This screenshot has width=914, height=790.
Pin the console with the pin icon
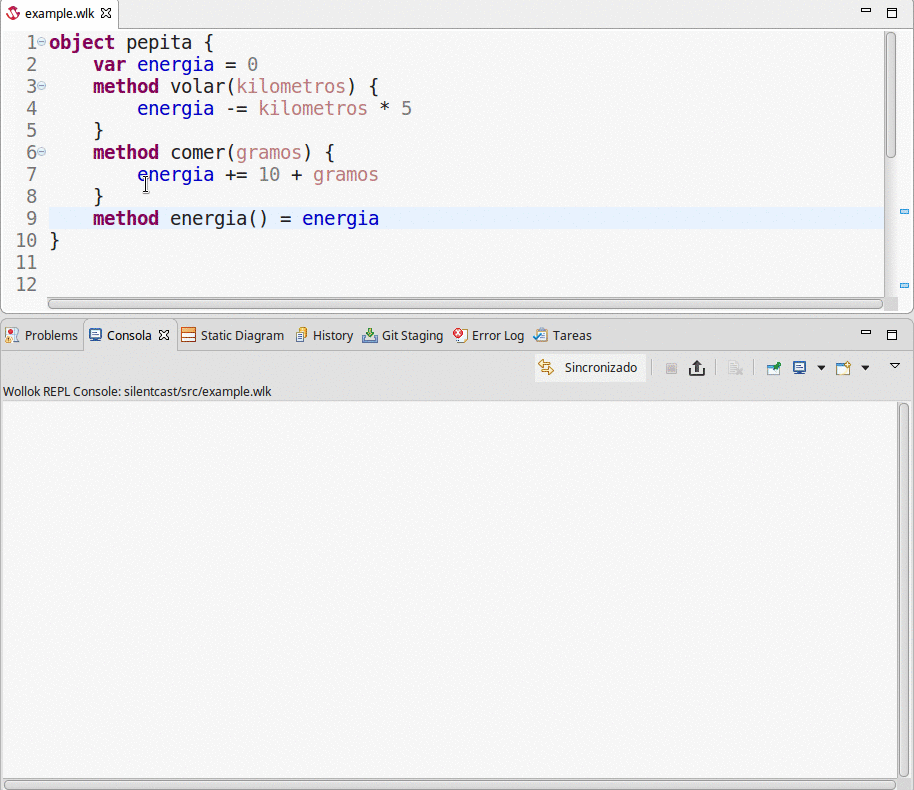[x=774, y=368]
